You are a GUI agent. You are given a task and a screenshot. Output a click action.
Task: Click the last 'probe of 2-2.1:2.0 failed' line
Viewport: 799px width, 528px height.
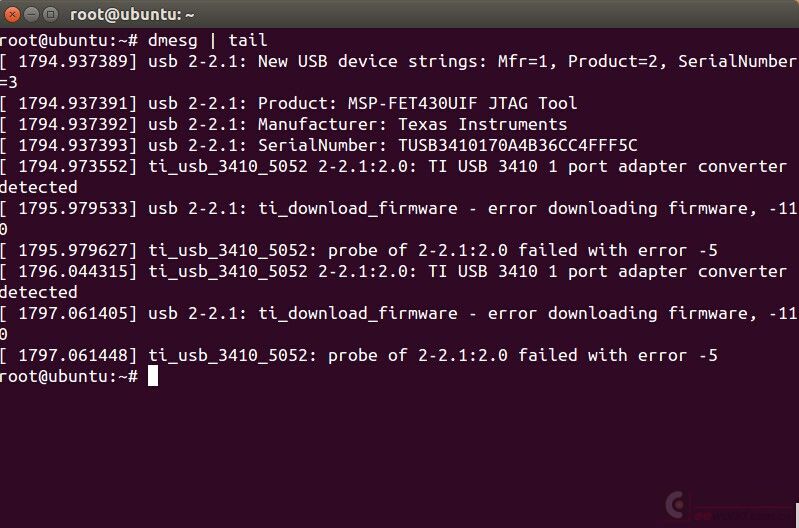(x=359, y=355)
